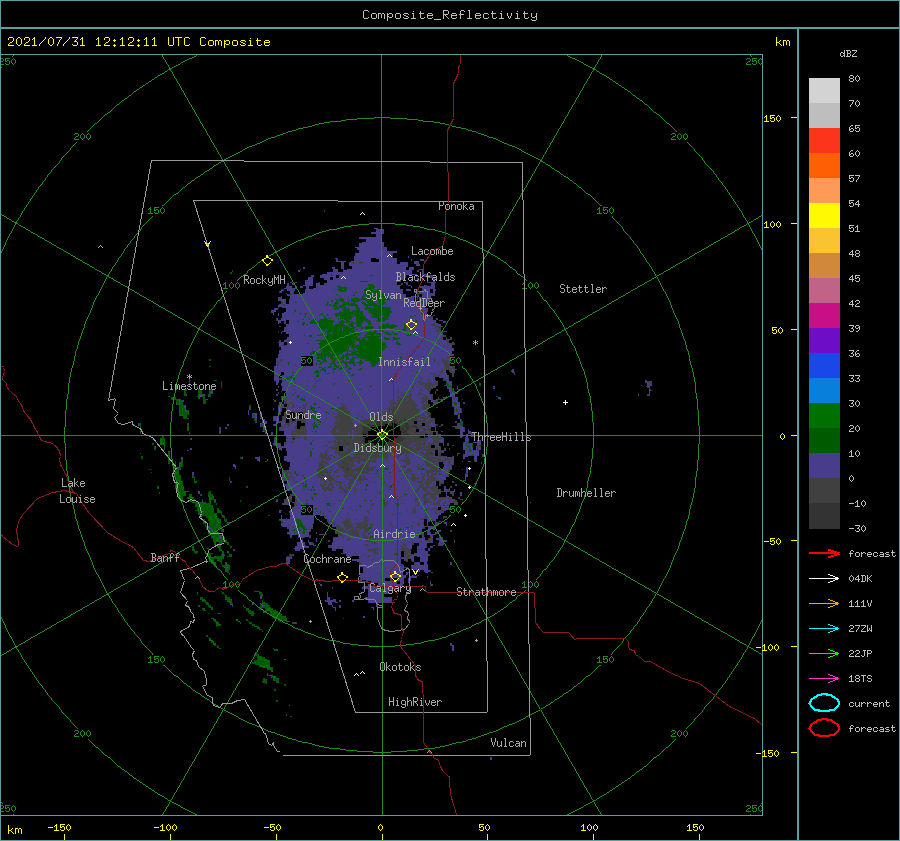Click the Airdrie city label
The height and width of the screenshot is (841, 900).
[394, 534]
